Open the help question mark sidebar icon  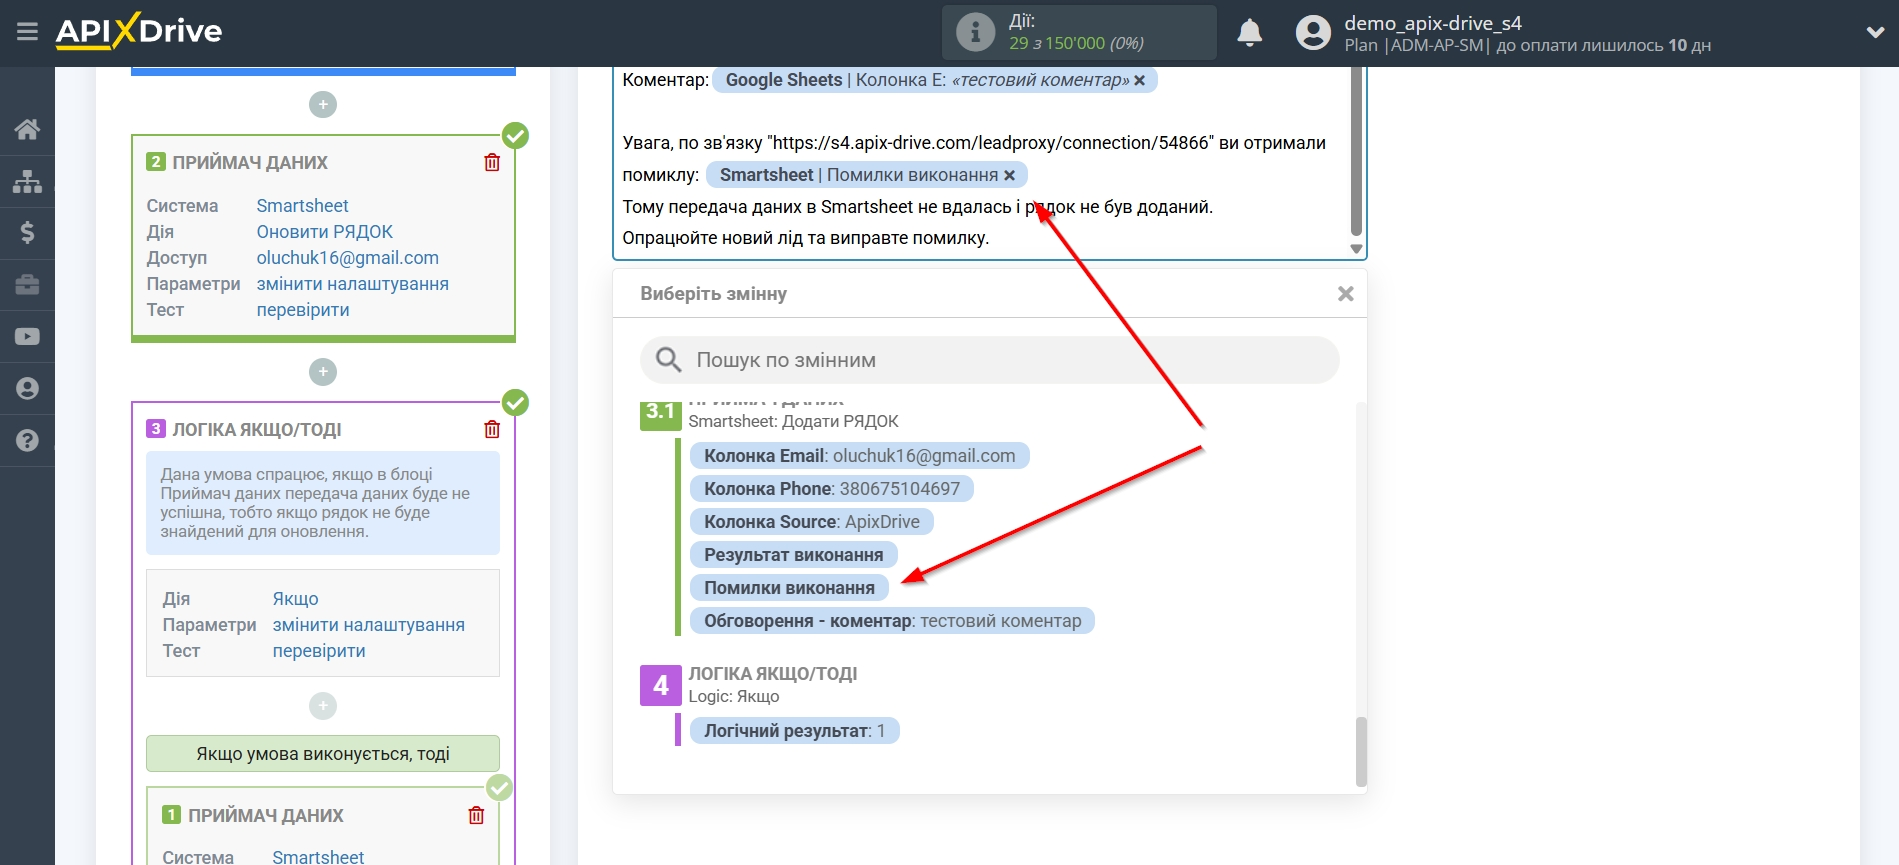27,441
